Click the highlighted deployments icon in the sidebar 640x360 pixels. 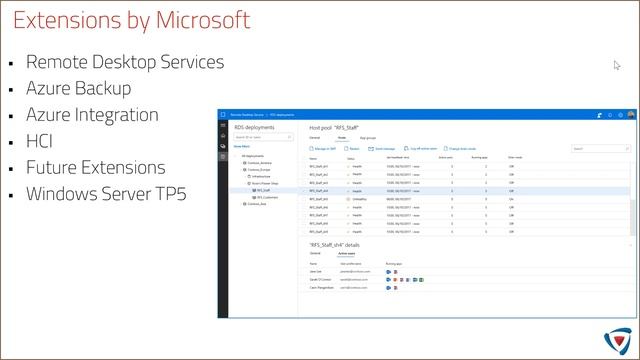tap(223, 157)
